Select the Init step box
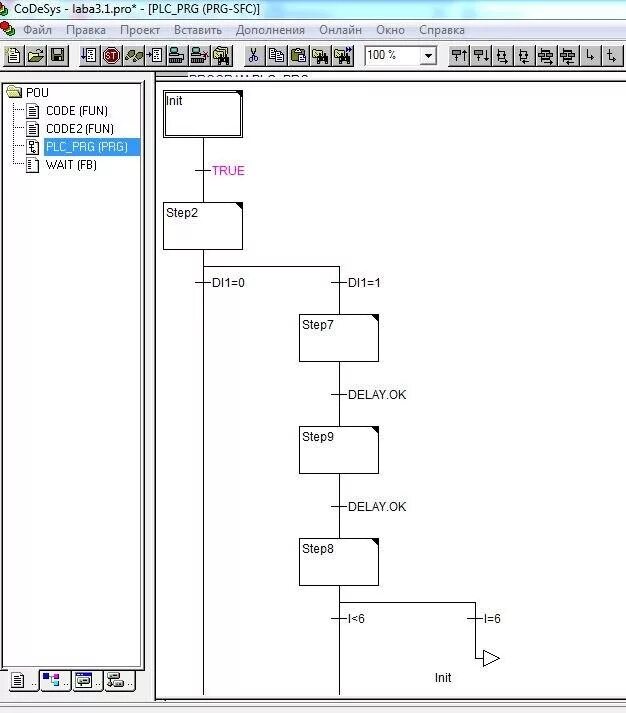Image resolution: width=626 pixels, height=713 pixels. [x=203, y=114]
